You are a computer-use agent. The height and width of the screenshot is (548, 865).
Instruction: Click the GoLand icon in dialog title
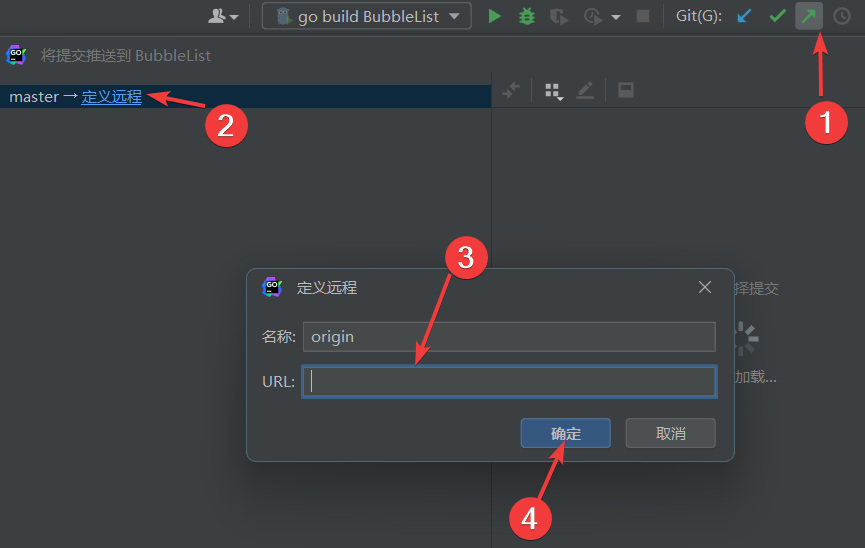point(272,287)
